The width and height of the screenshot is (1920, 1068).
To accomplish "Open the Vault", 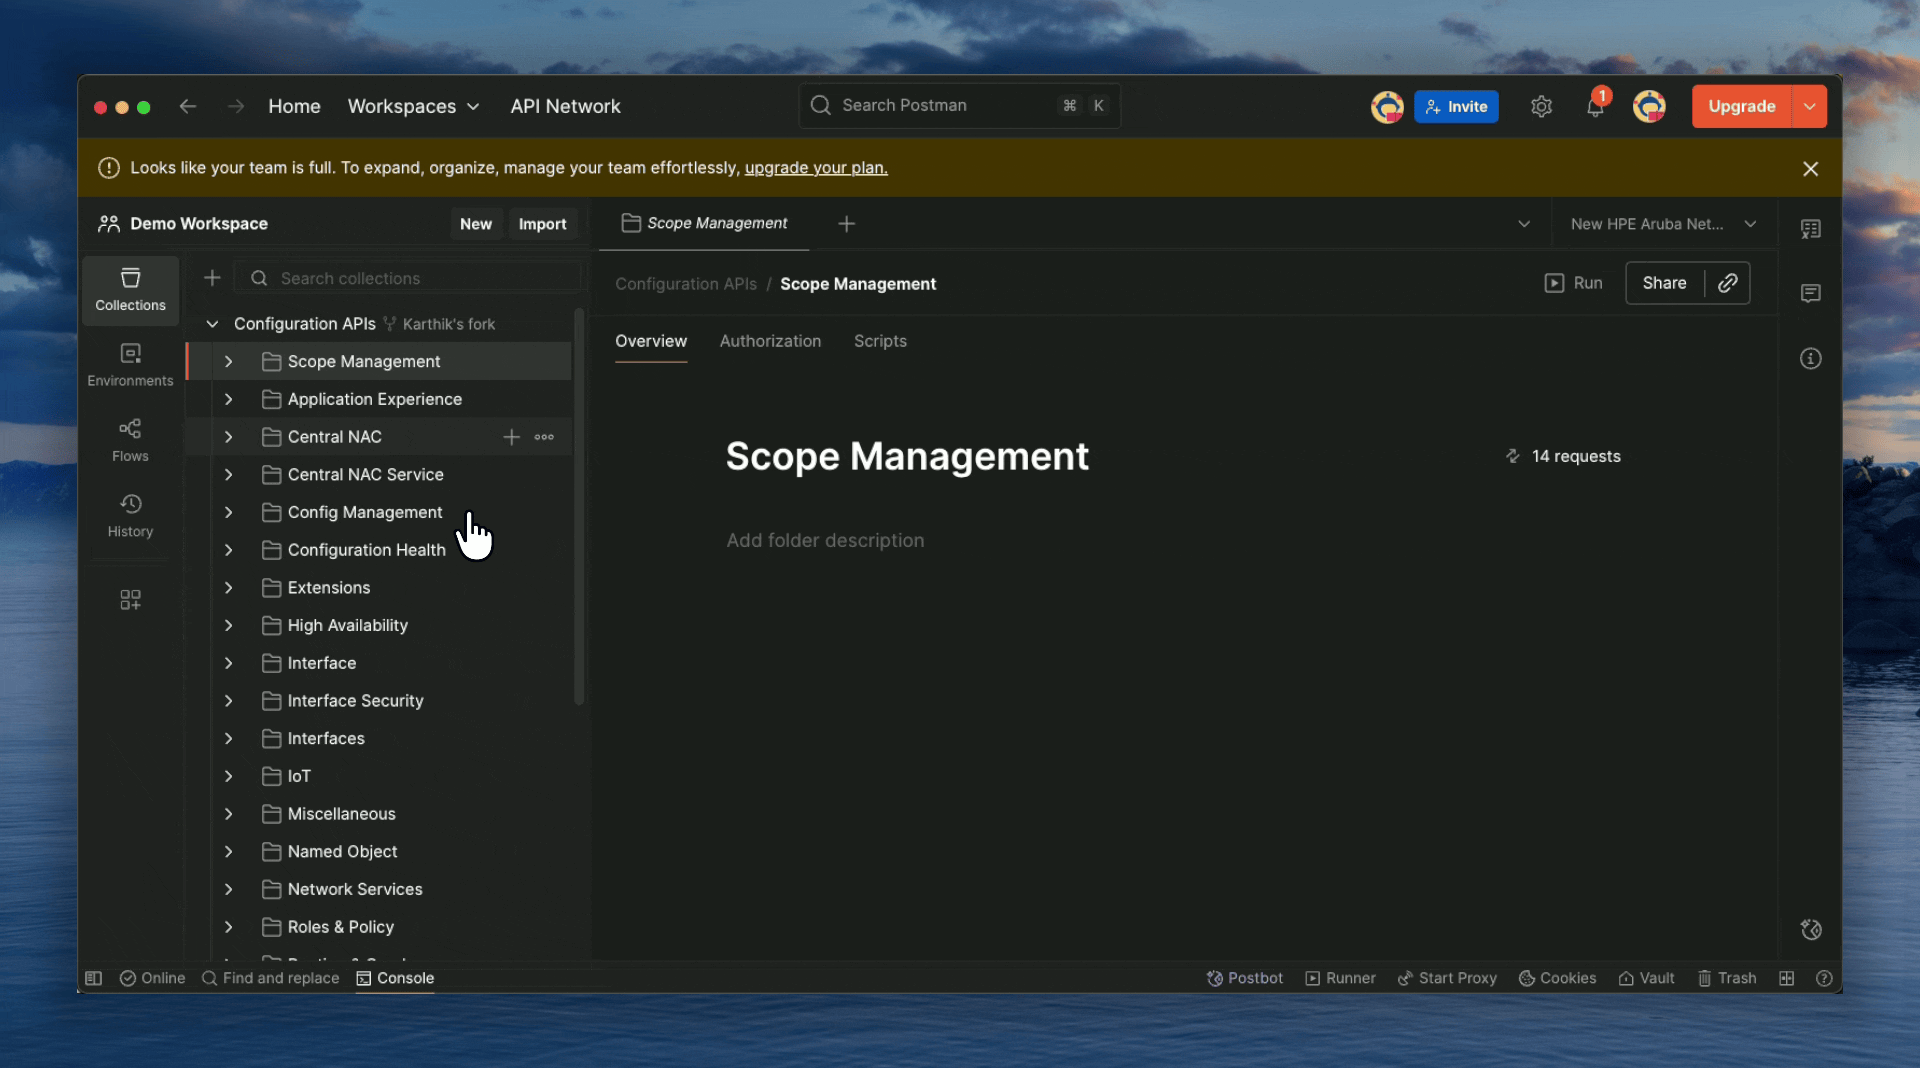I will 1647,978.
